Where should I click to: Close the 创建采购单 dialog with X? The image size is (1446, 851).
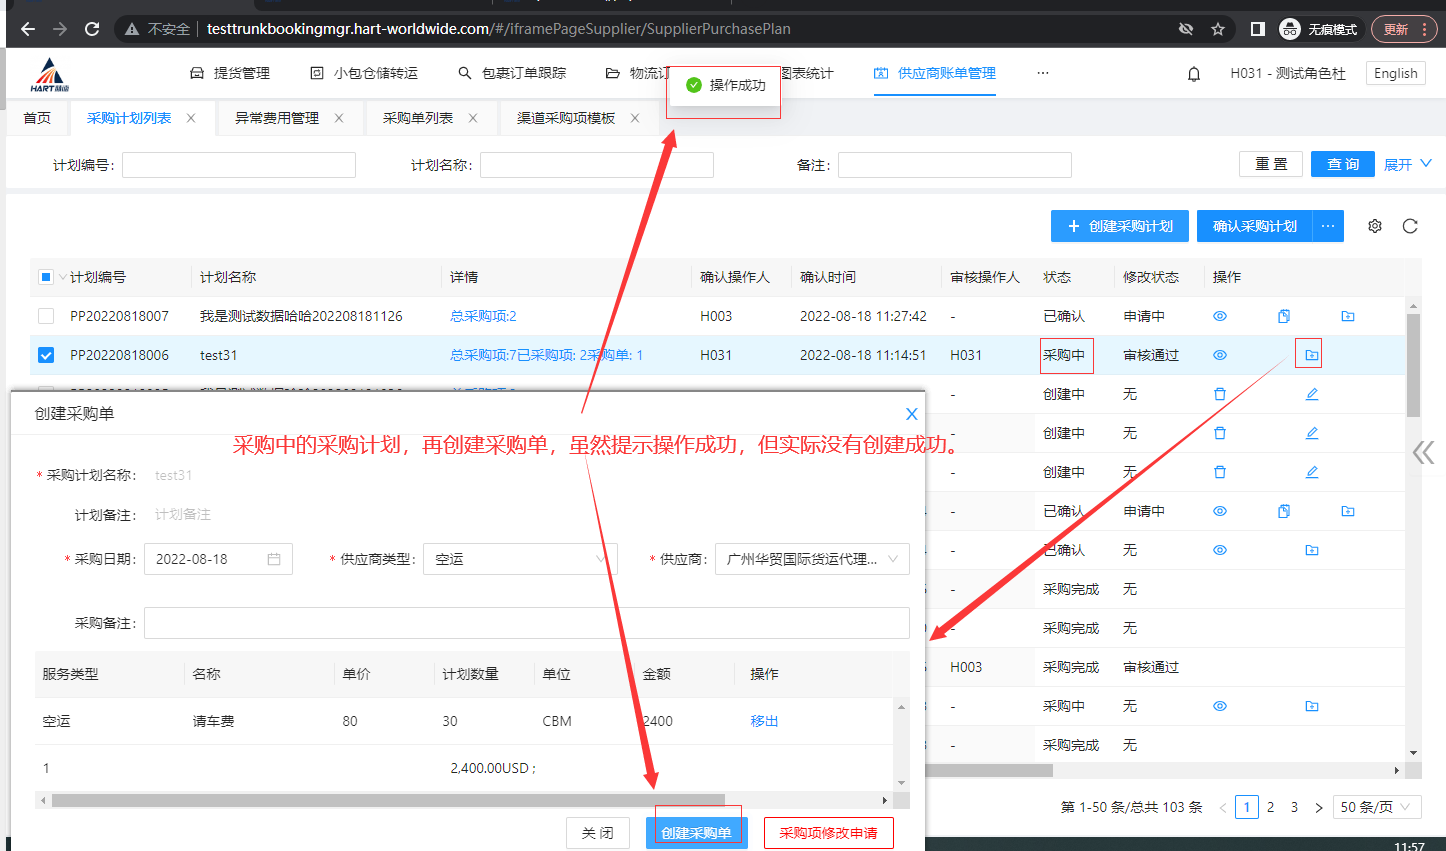[911, 414]
